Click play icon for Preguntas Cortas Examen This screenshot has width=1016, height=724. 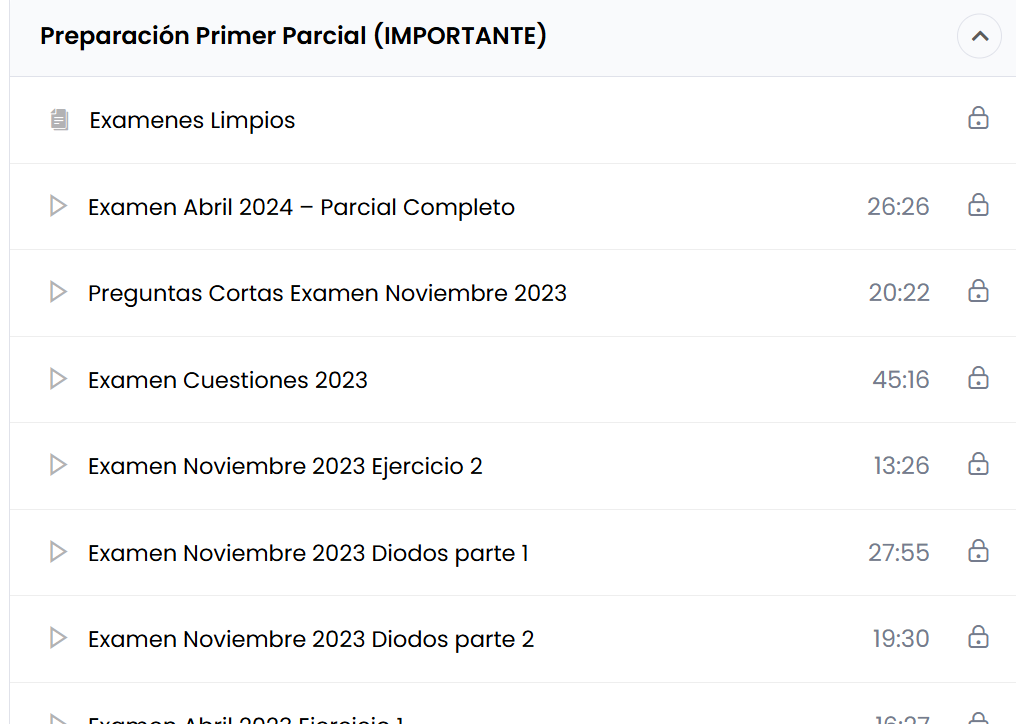[58, 292]
